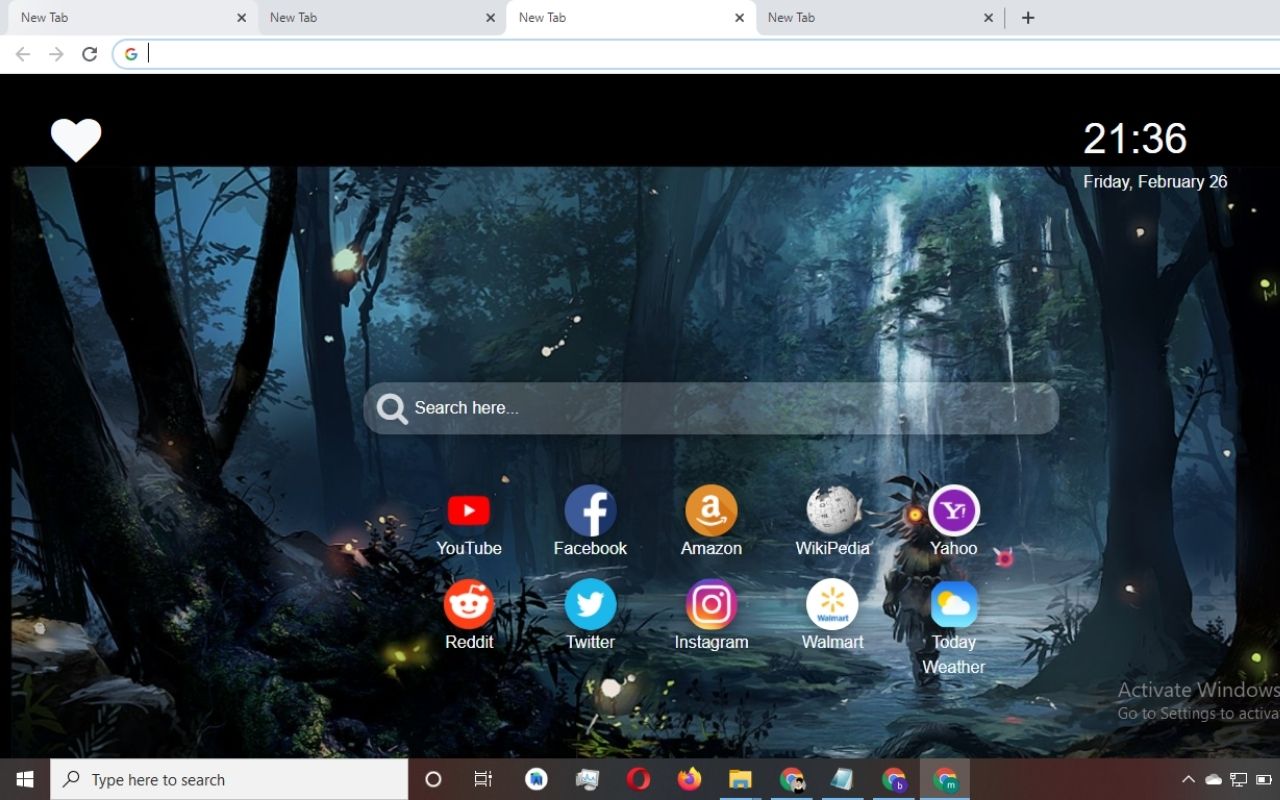Open the Instagram shortcut icon
This screenshot has height=800, width=1280.
pyautogui.click(x=711, y=604)
